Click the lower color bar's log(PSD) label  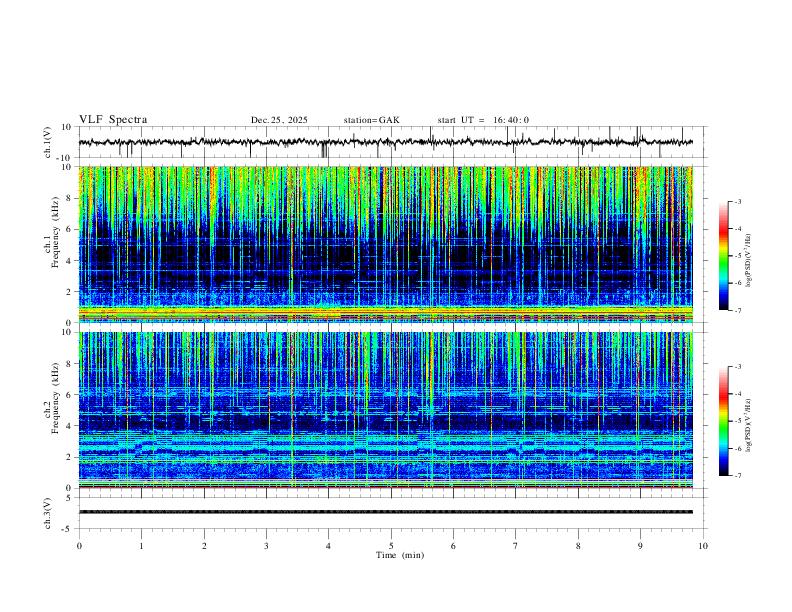point(749,425)
